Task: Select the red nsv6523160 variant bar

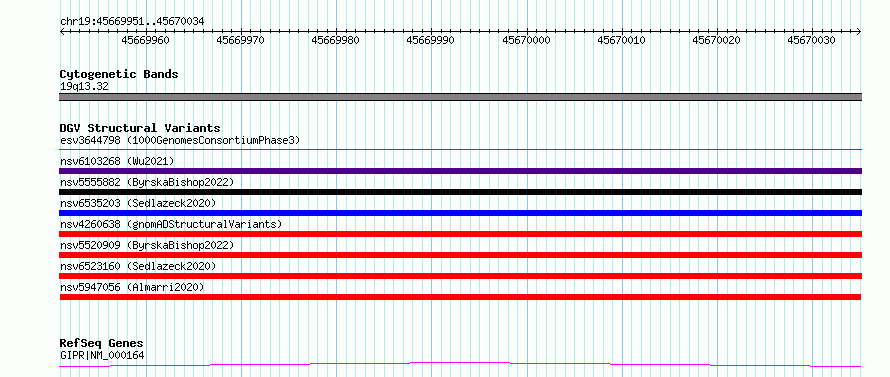Action: coord(460,276)
